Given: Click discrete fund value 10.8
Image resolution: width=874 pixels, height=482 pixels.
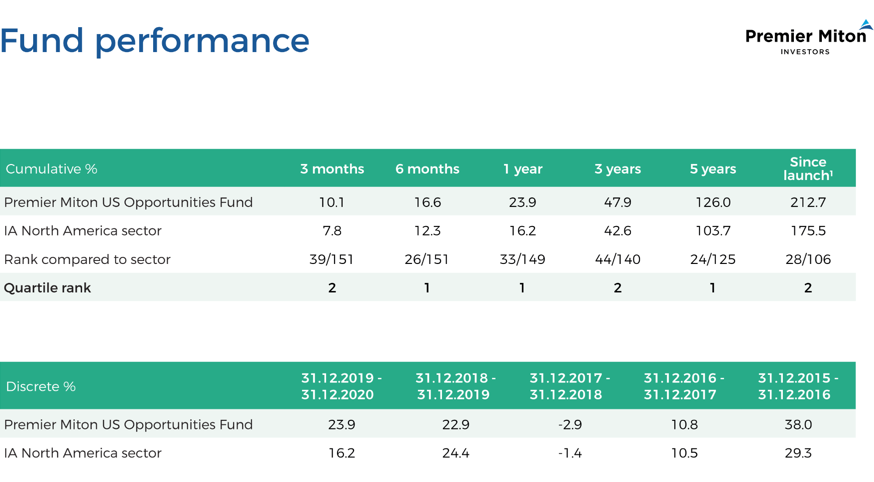Looking at the screenshot, I should coord(684,425).
